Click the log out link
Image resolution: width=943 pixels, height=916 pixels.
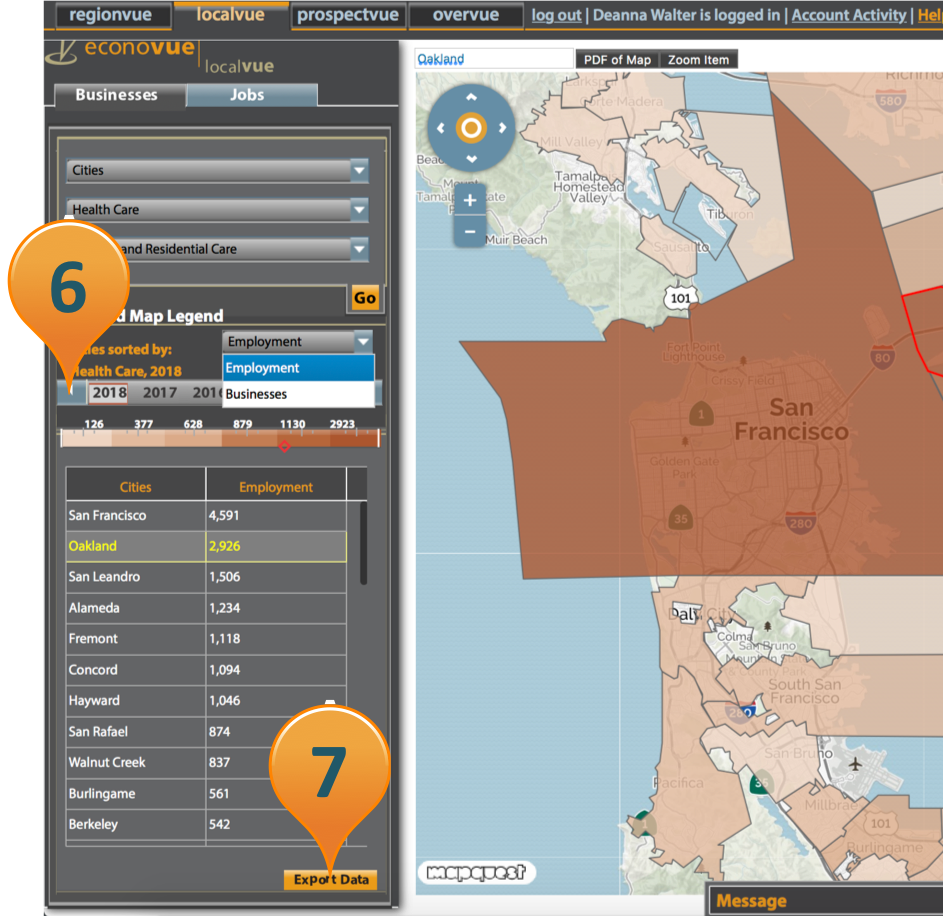pyautogui.click(x=556, y=15)
